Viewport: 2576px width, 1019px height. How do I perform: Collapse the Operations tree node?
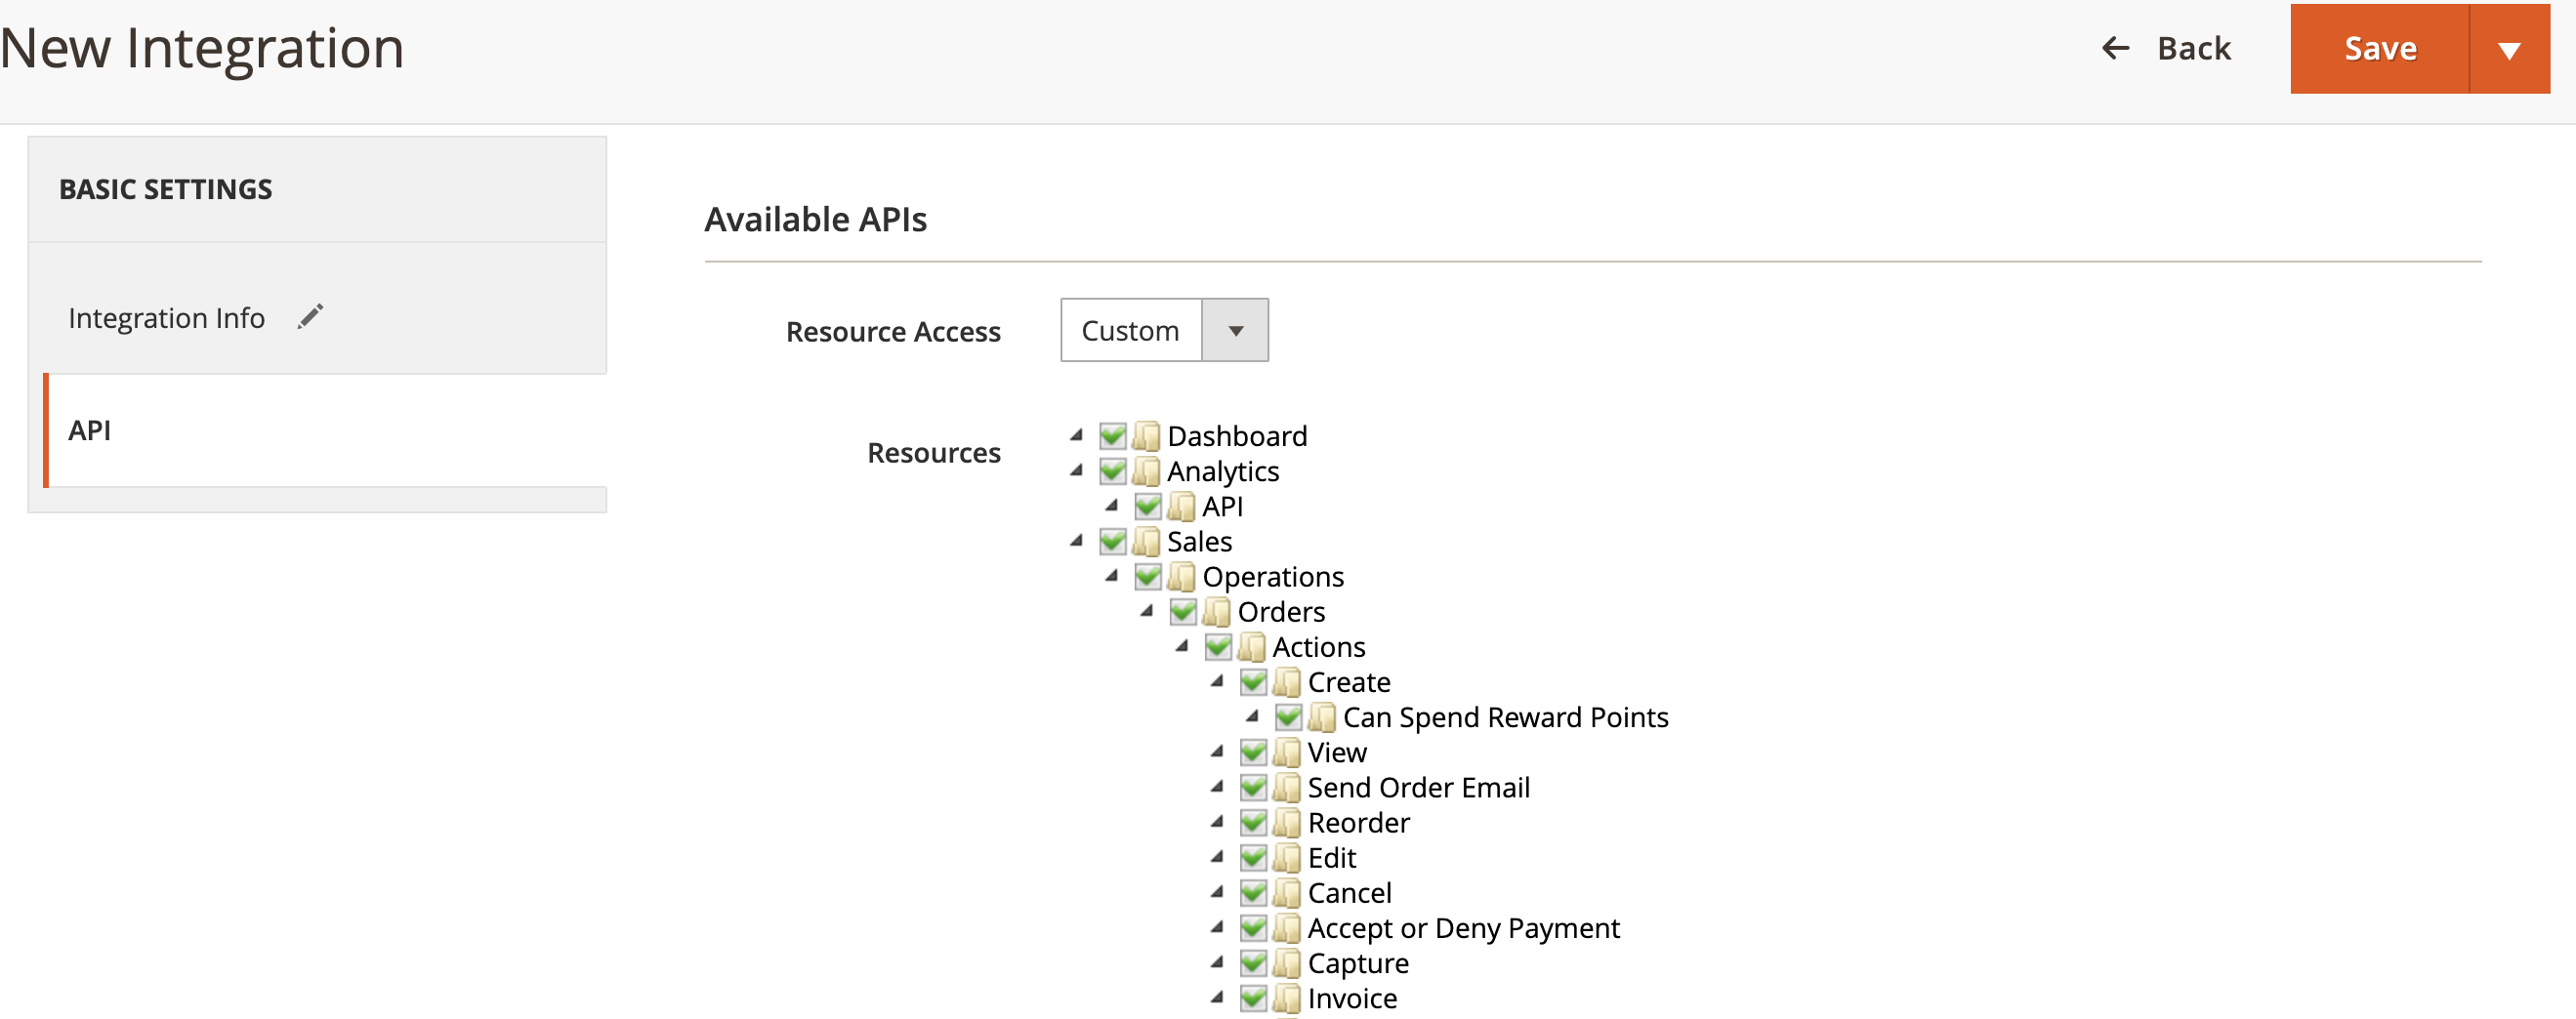click(x=1111, y=576)
